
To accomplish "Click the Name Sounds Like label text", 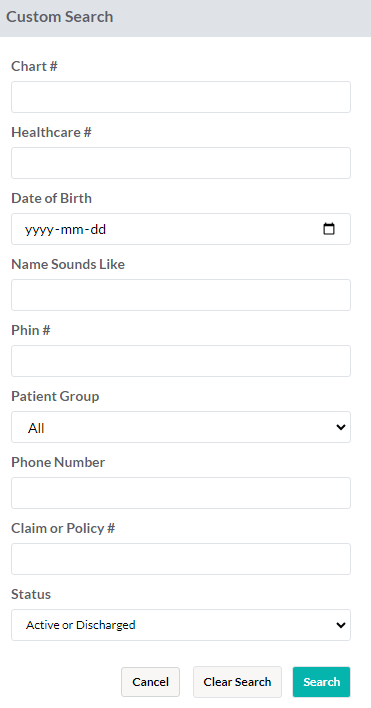I will 68,264.
